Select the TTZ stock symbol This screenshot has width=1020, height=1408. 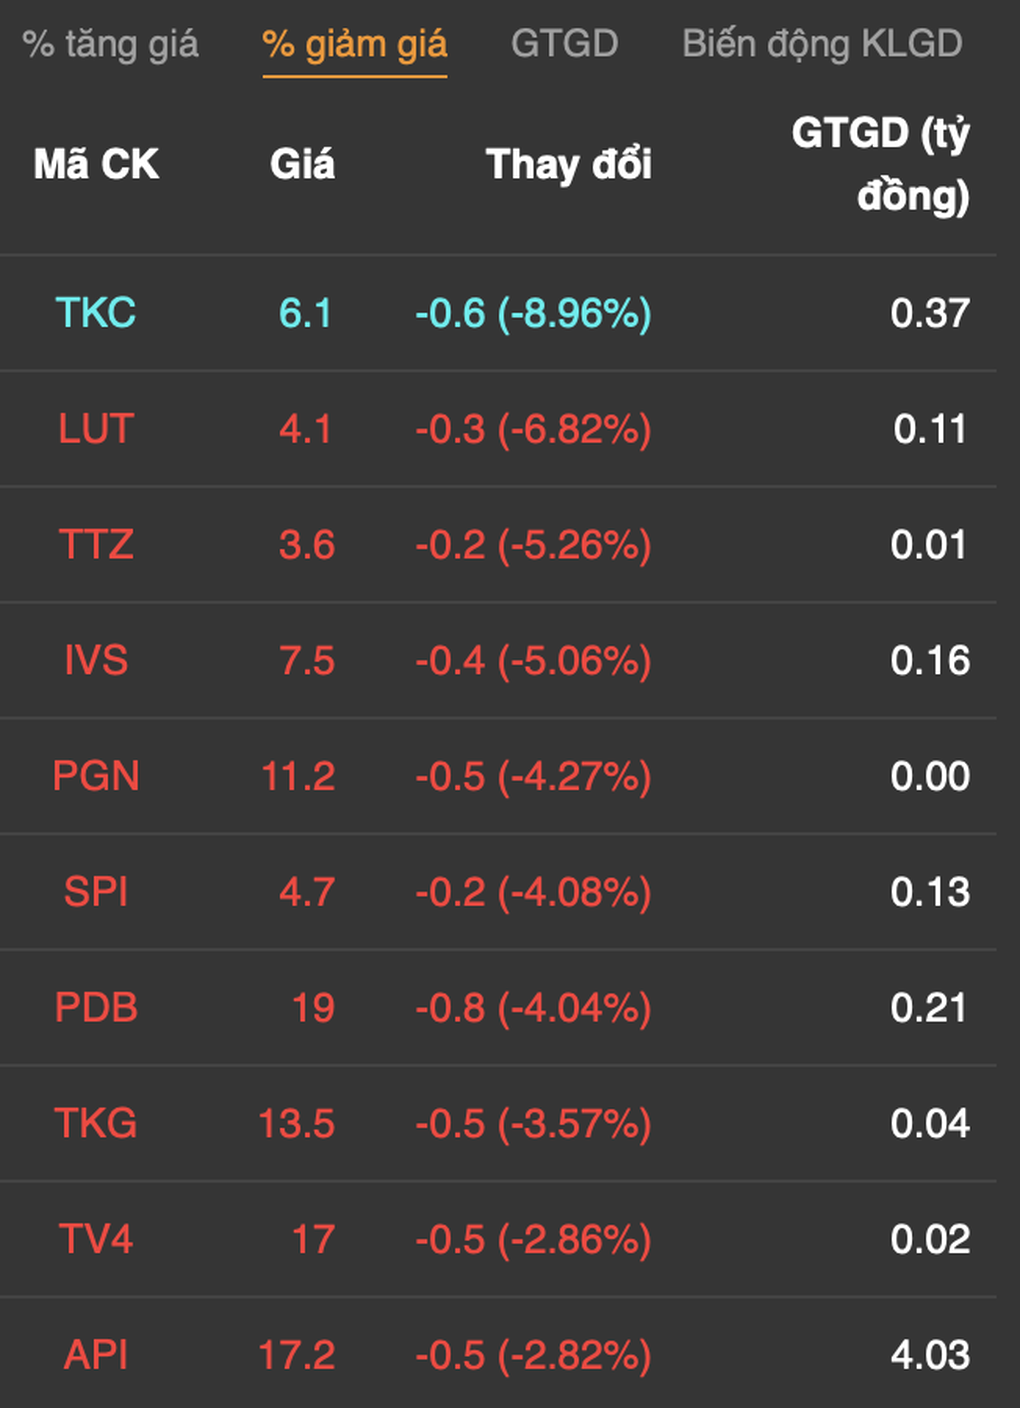(96, 545)
